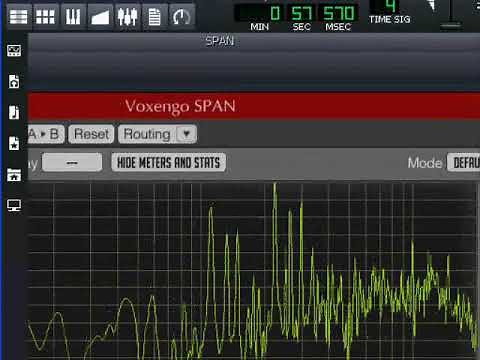Open the playlist view icon
The width and height of the screenshot is (480, 360).
click(19, 17)
